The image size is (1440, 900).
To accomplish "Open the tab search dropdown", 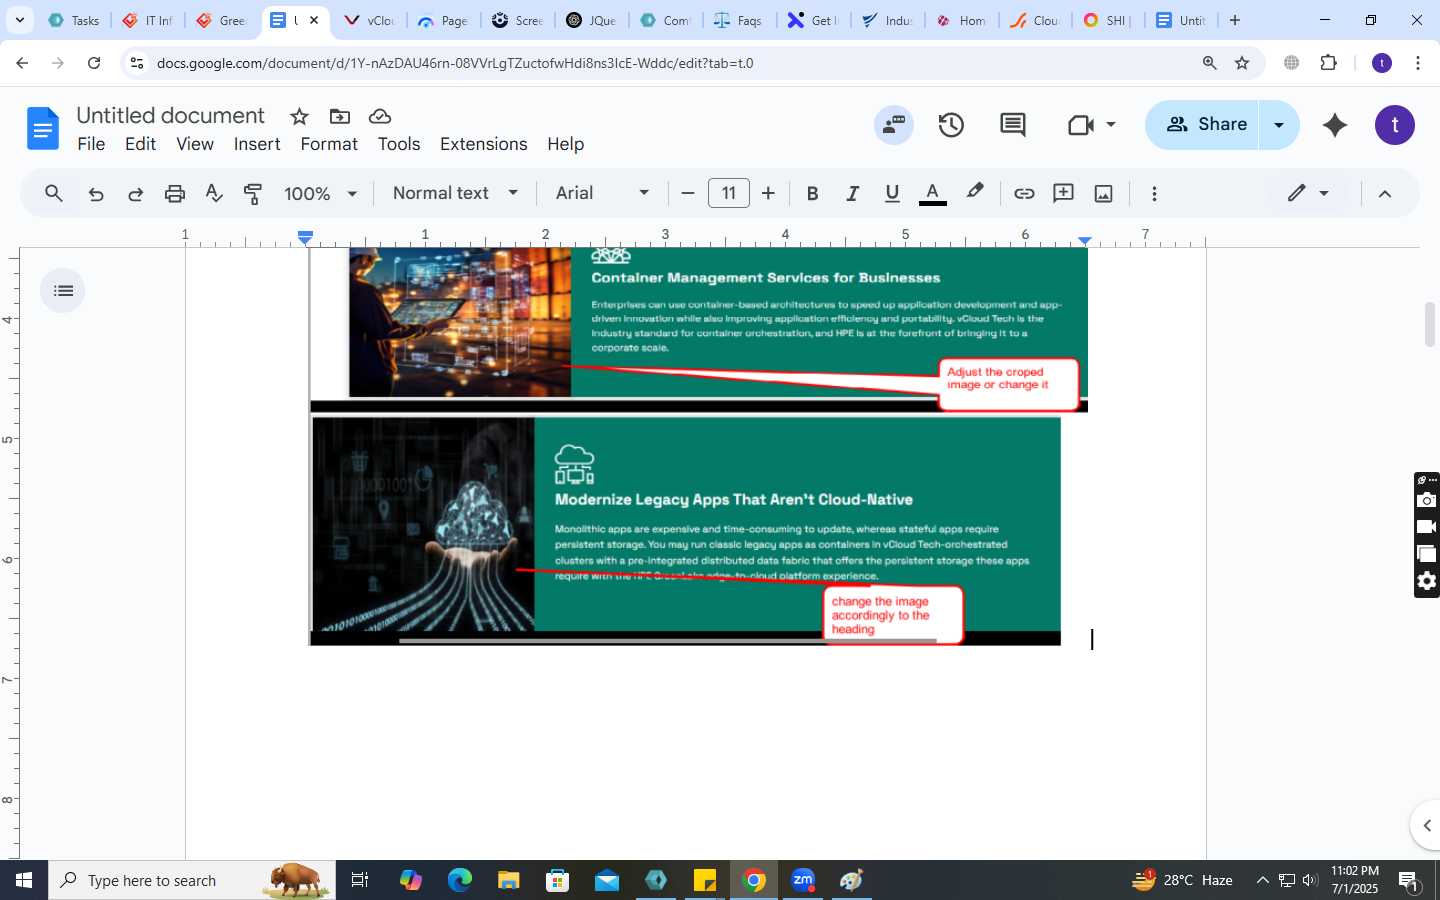I will point(19,20).
